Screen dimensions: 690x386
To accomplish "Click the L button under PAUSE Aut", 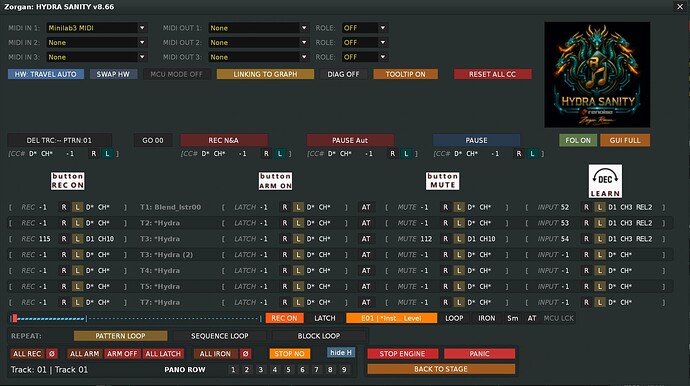I will click(406, 154).
